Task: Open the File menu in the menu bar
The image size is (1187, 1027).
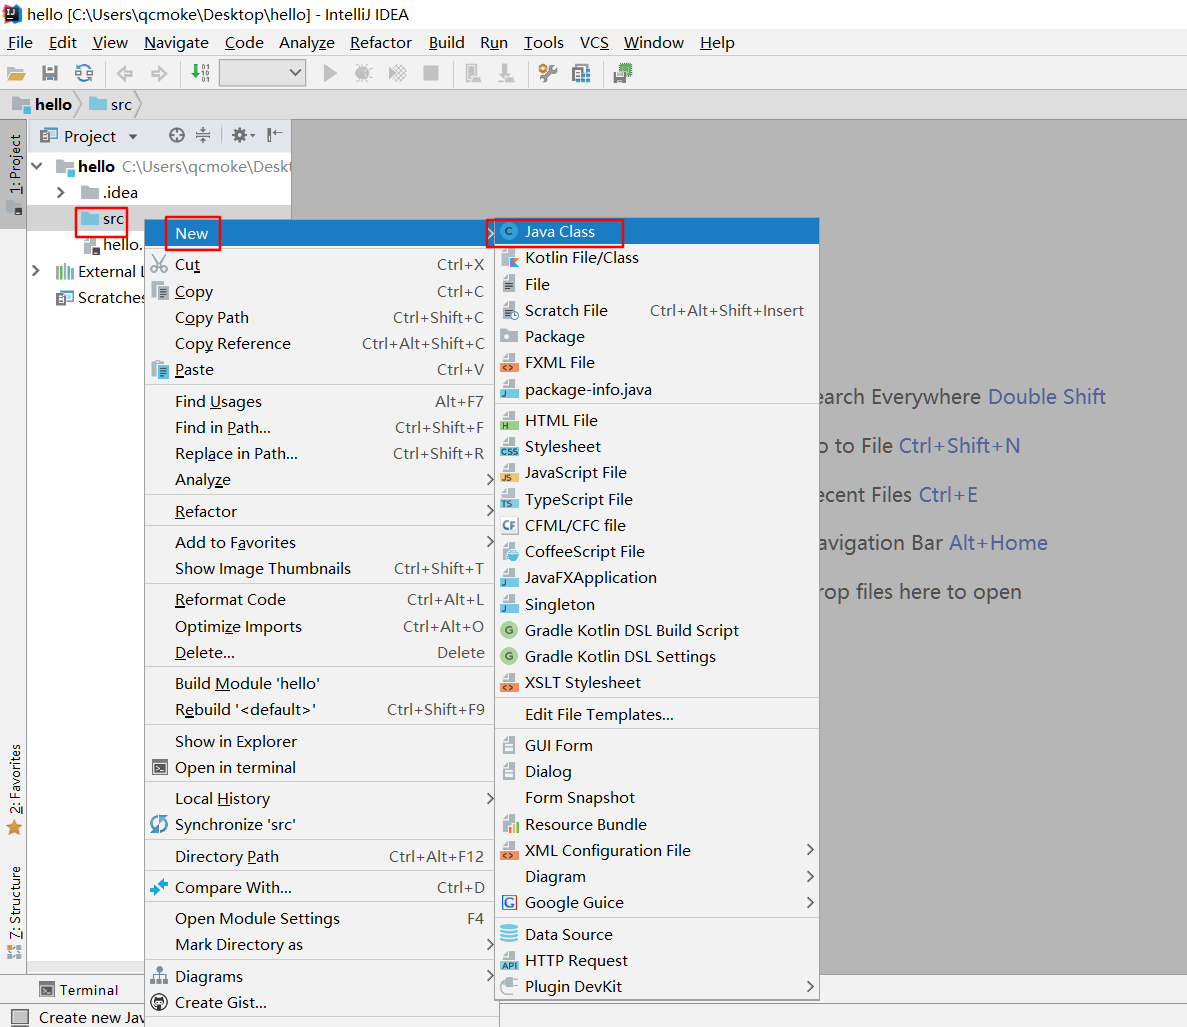Action: (20, 42)
